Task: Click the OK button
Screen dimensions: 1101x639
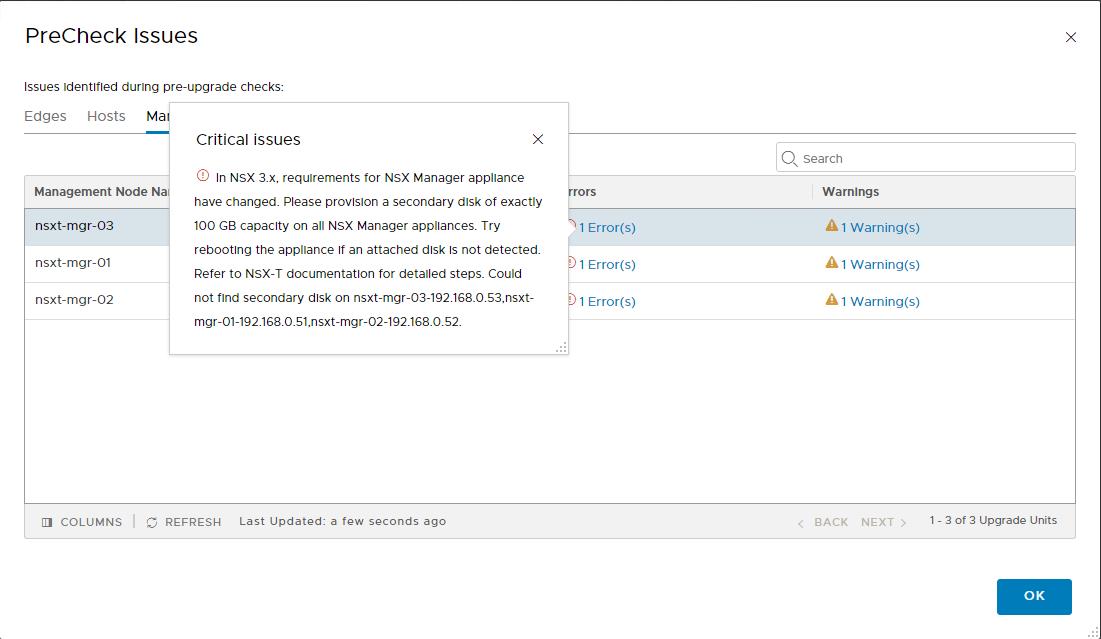Action: tap(1034, 596)
